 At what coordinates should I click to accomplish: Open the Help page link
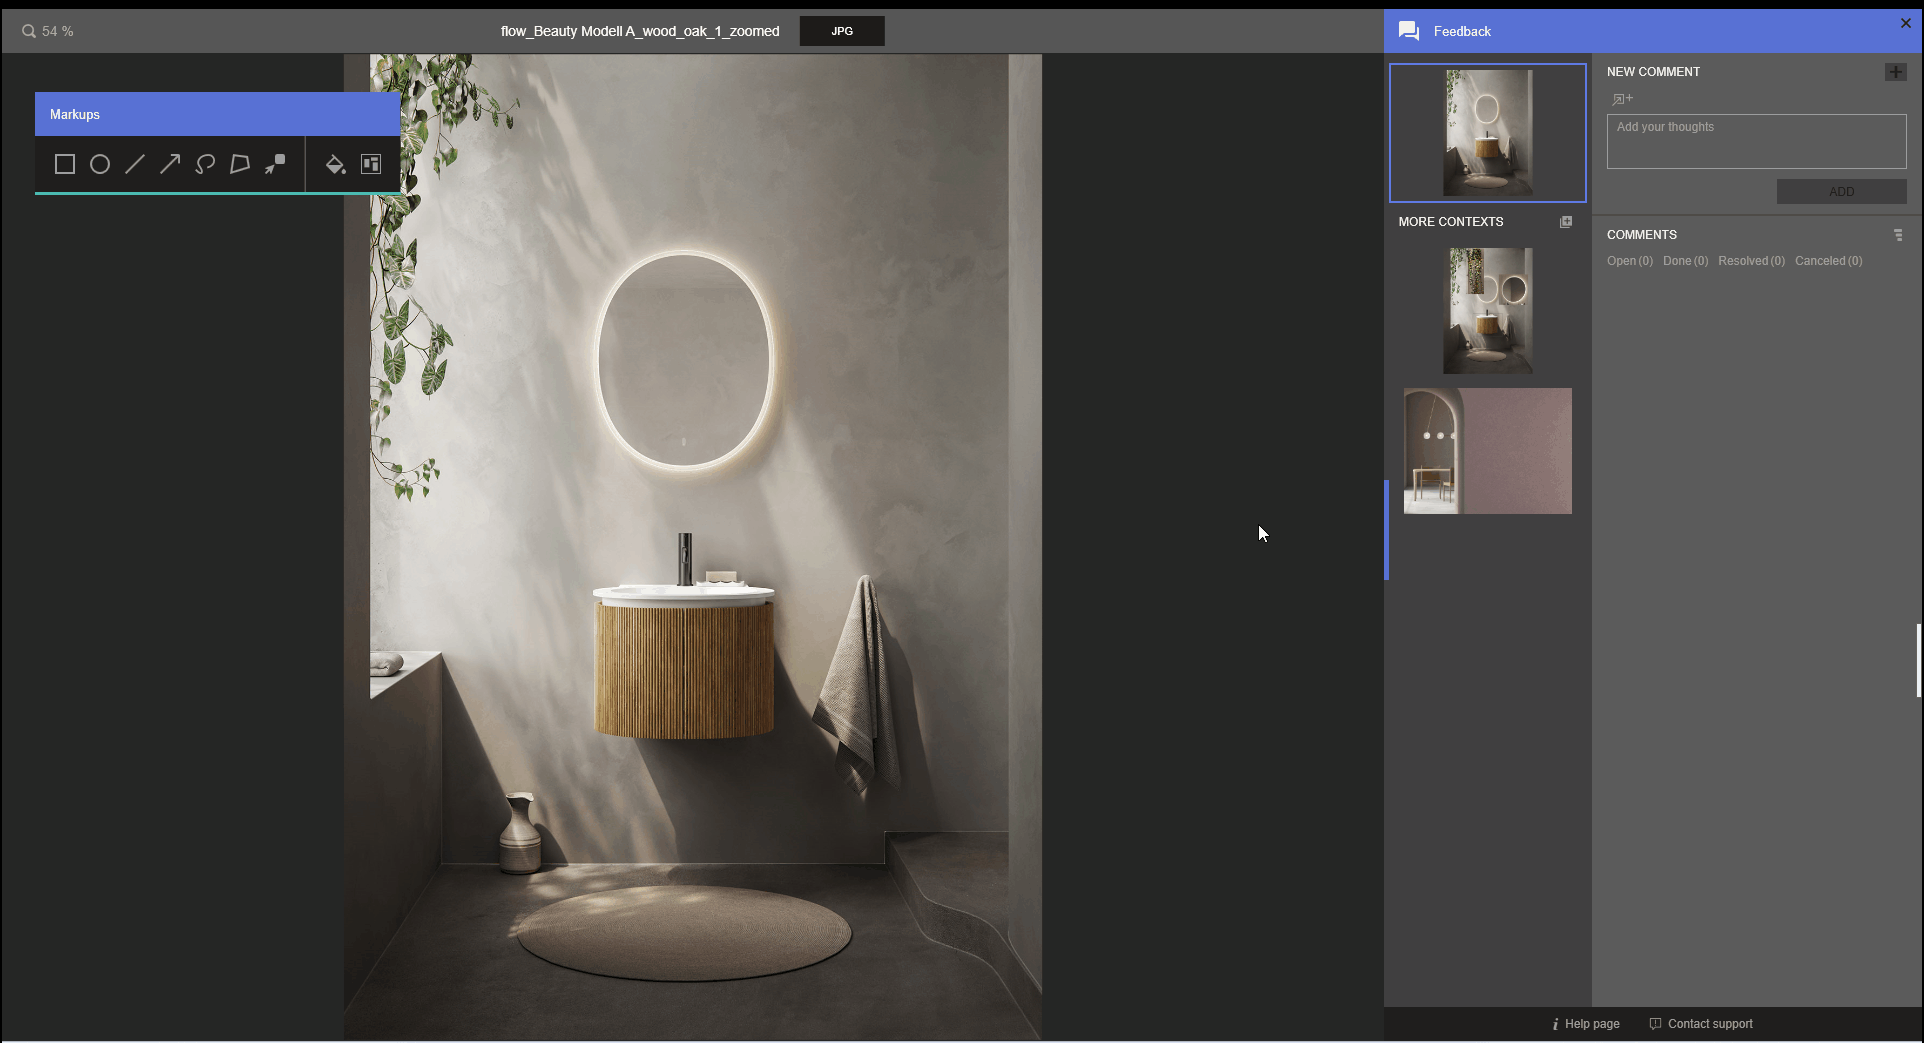[x=1592, y=1024]
